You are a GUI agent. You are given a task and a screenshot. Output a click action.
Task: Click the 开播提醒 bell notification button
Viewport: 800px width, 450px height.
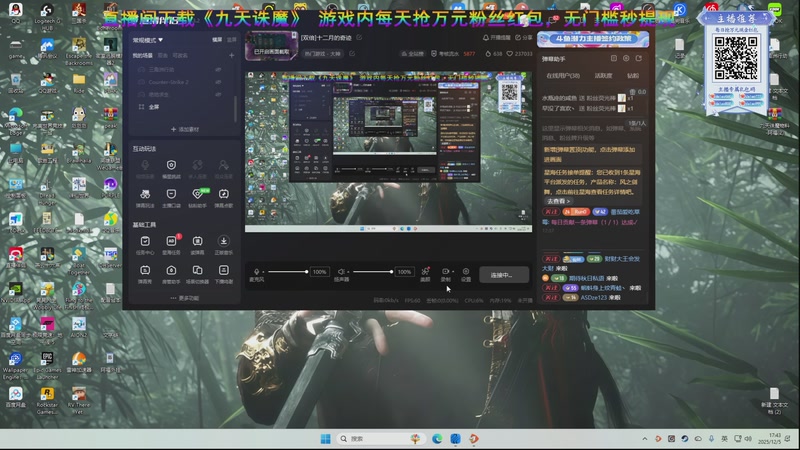pyautogui.click(x=496, y=38)
